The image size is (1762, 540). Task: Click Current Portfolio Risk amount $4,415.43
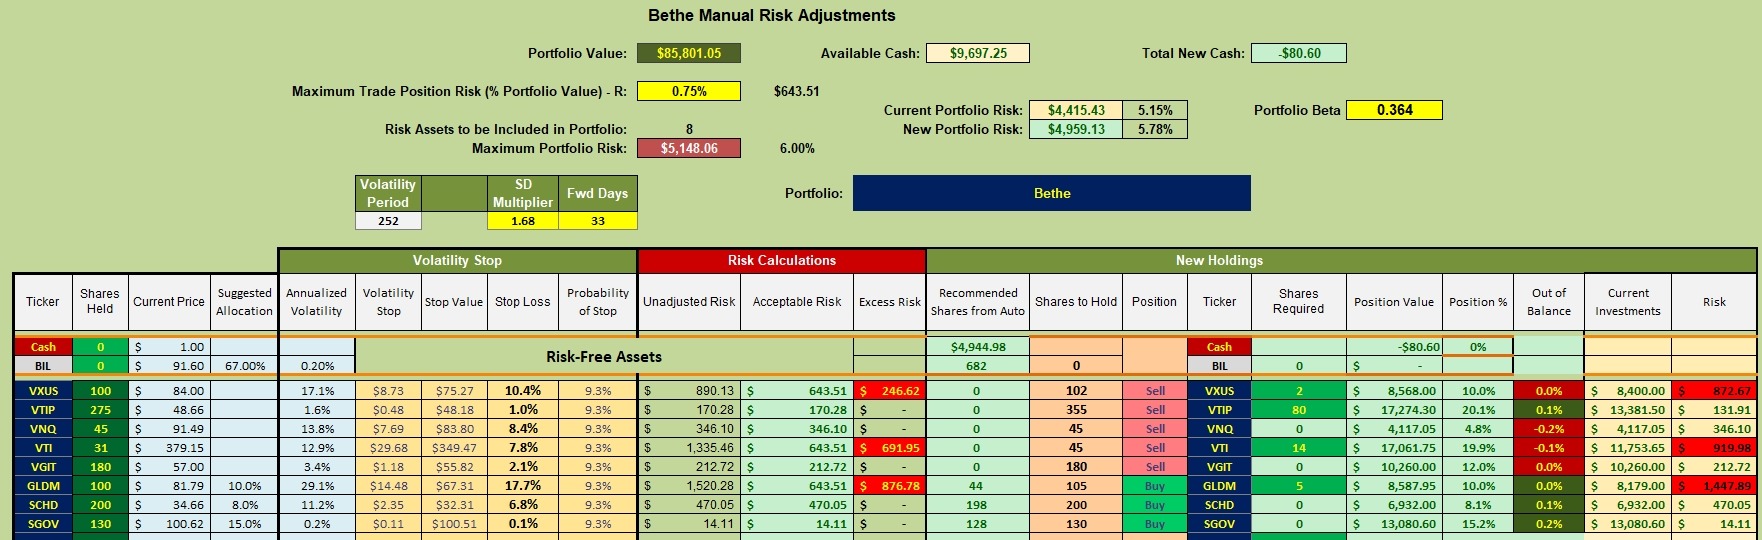pyautogui.click(x=1076, y=110)
